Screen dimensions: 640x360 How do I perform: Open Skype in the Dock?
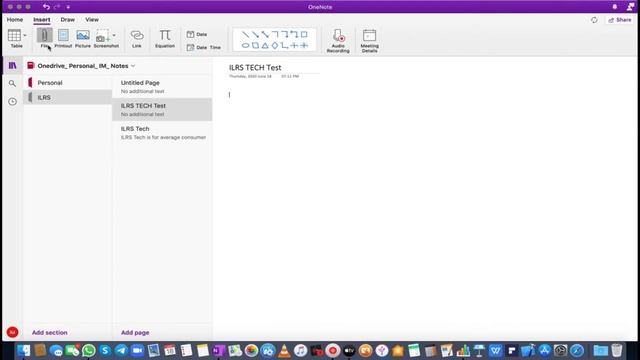pyautogui.click(x=105, y=351)
